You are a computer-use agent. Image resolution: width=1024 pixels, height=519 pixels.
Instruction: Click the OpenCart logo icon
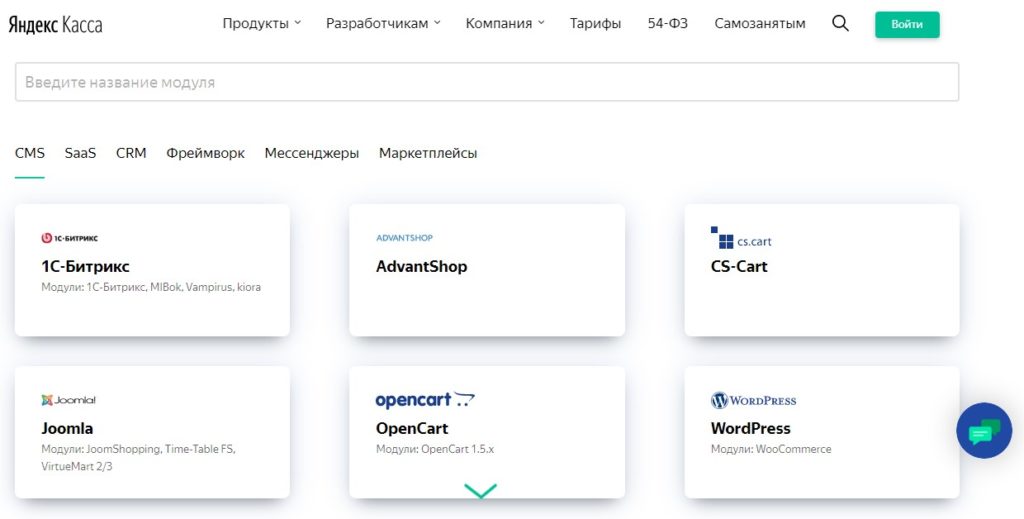(425, 400)
